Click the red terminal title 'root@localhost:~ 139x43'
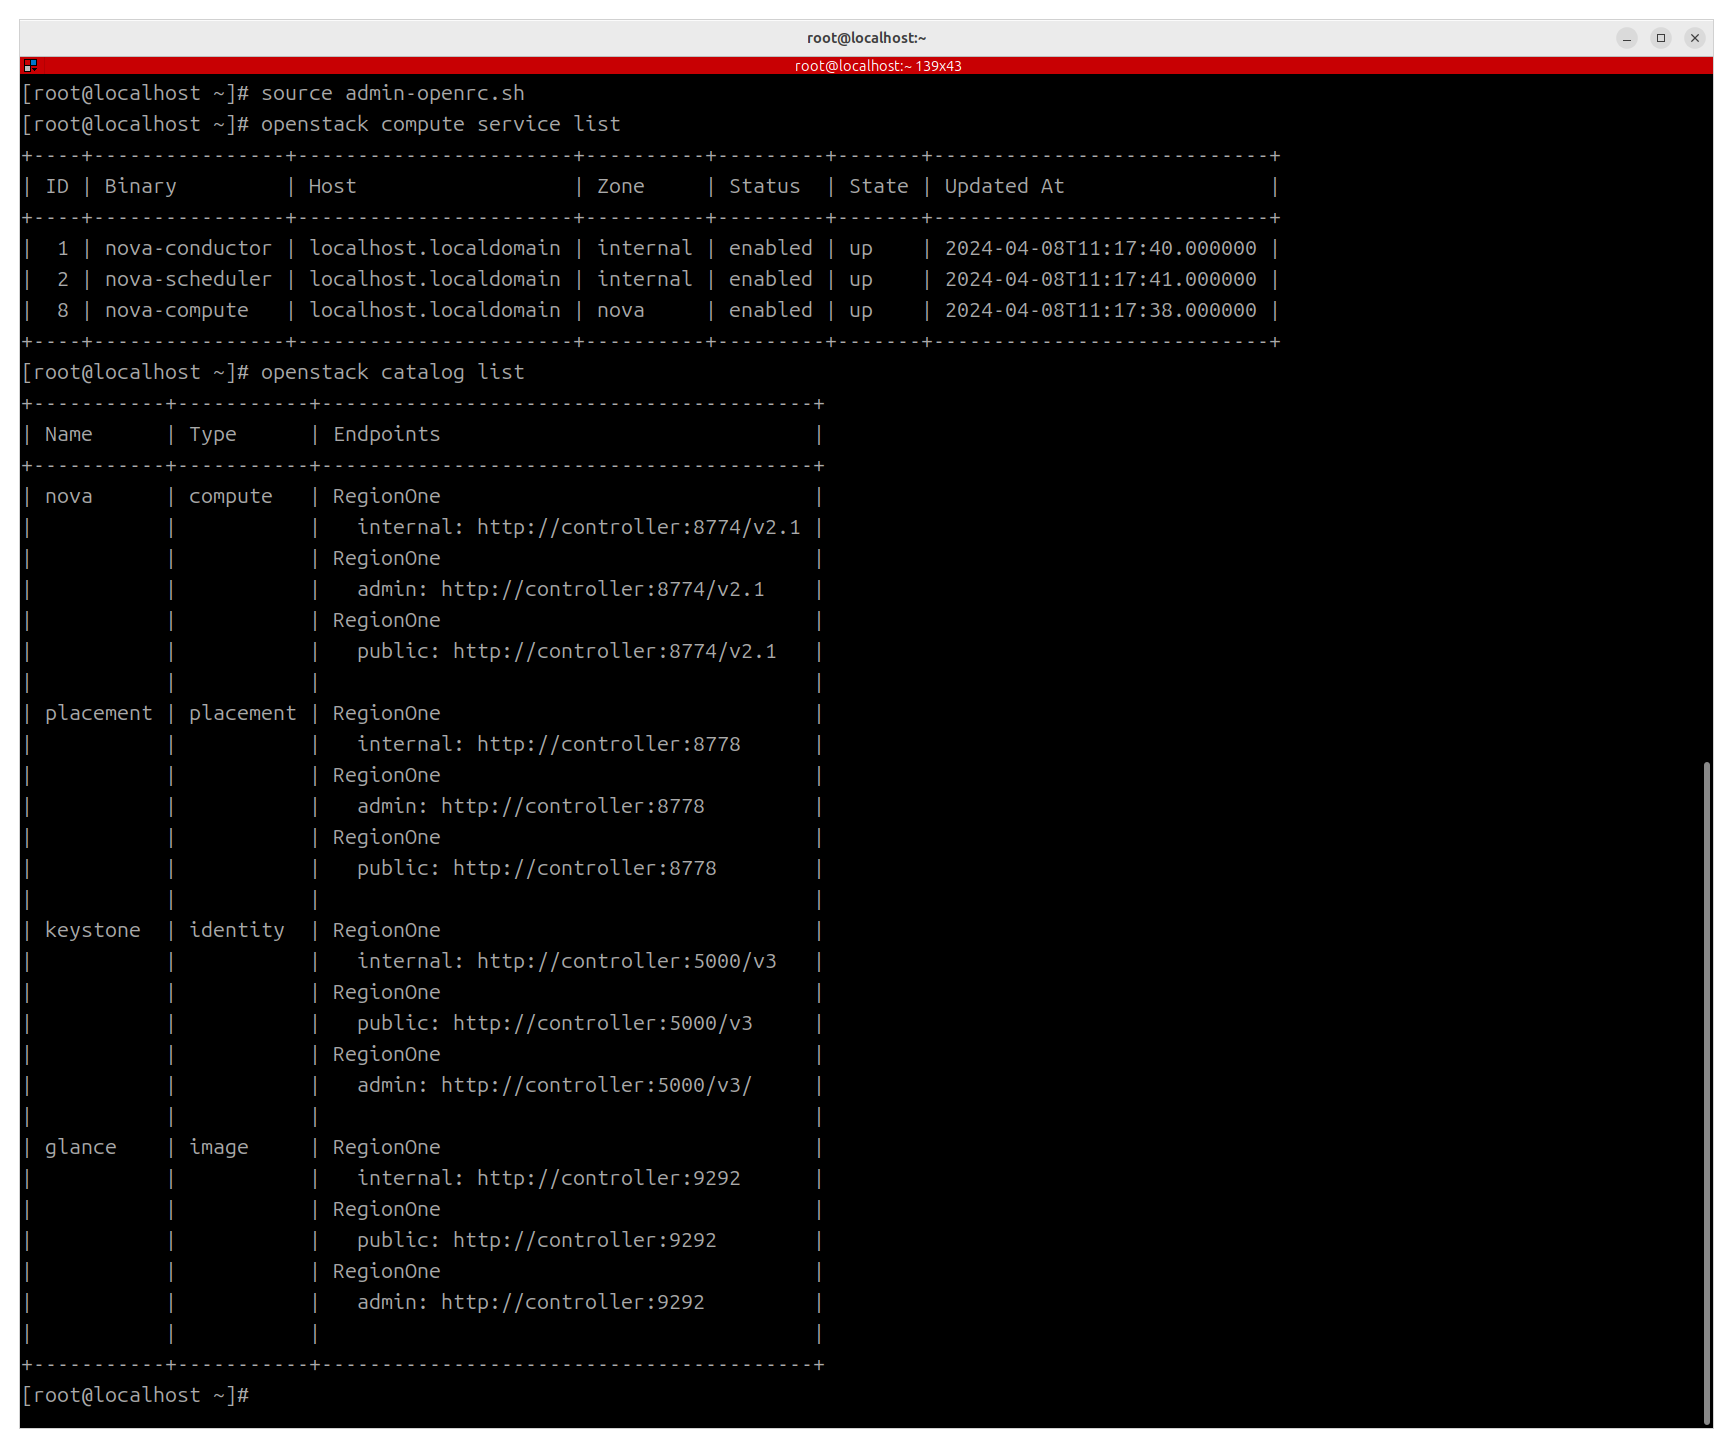The width and height of the screenshot is (1733, 1448). (x=878, y=66)
